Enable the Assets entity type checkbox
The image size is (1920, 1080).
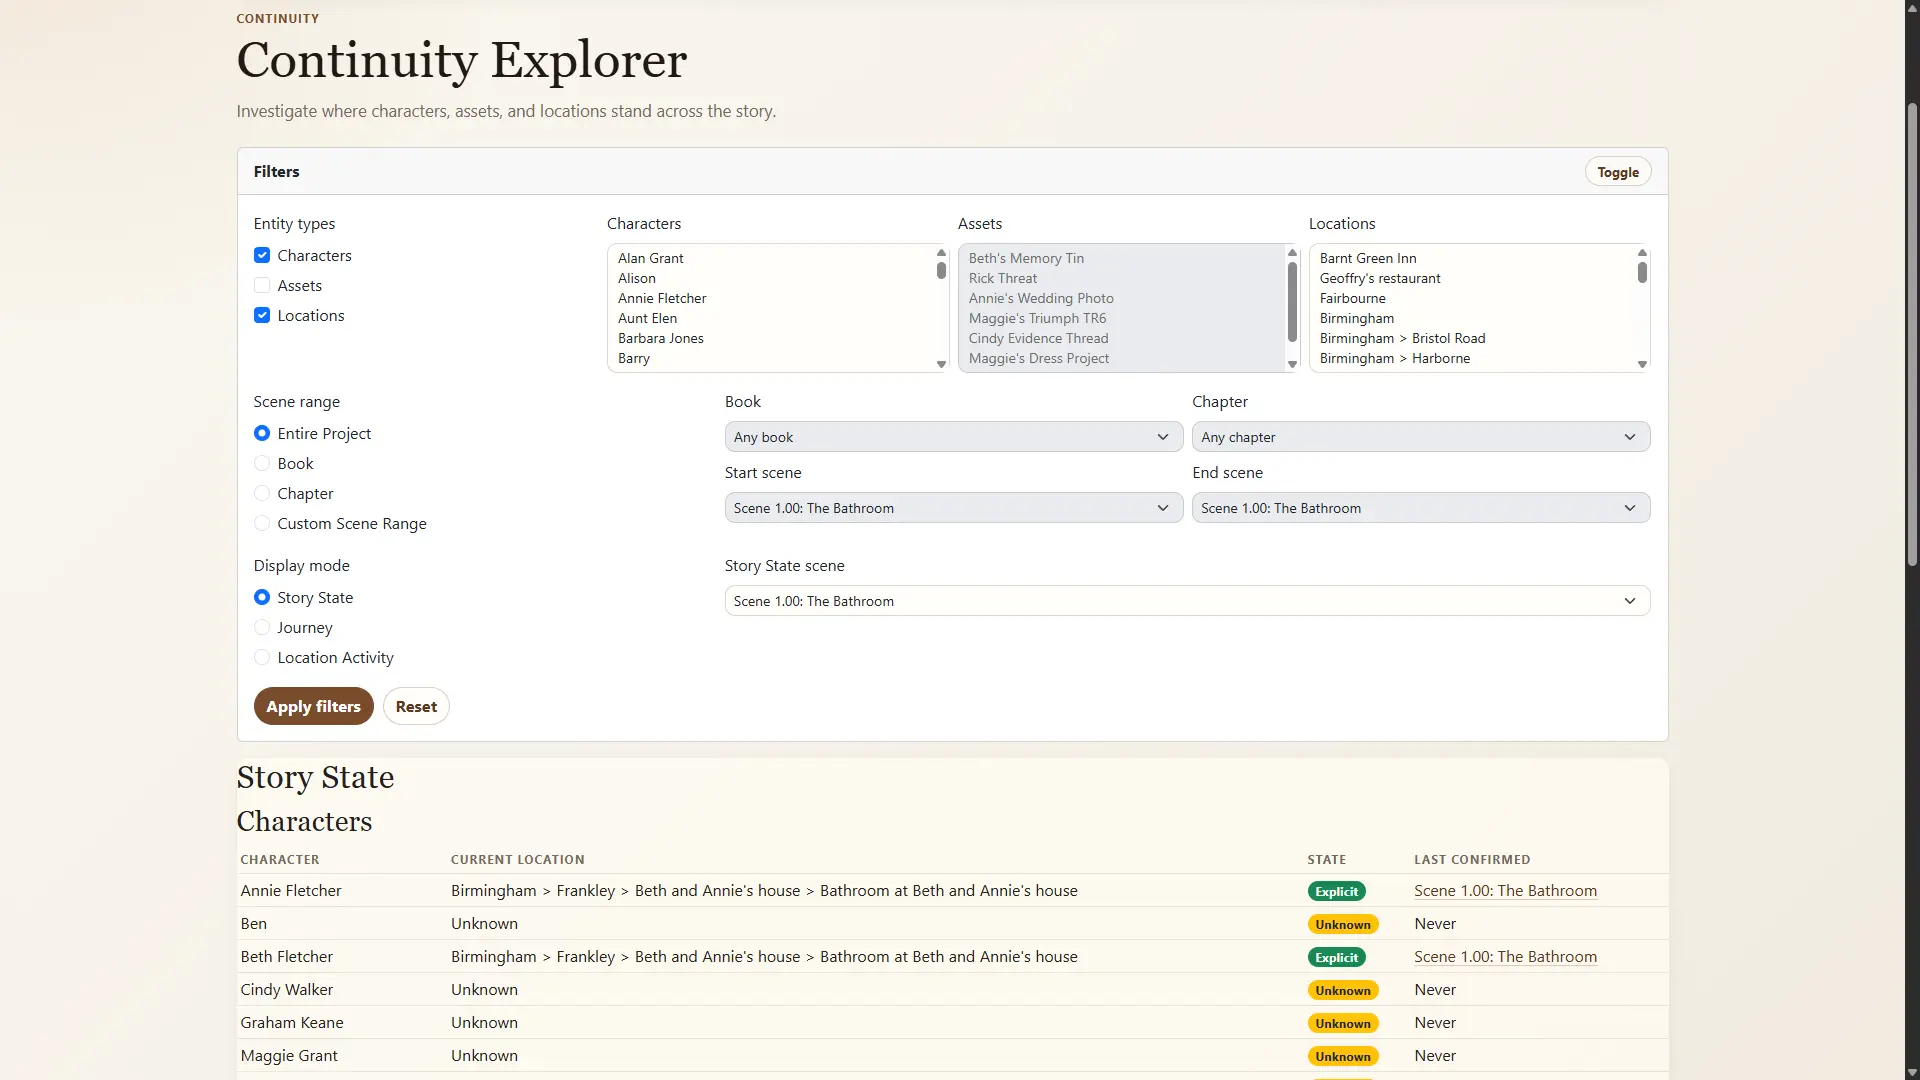click(262, 285)
